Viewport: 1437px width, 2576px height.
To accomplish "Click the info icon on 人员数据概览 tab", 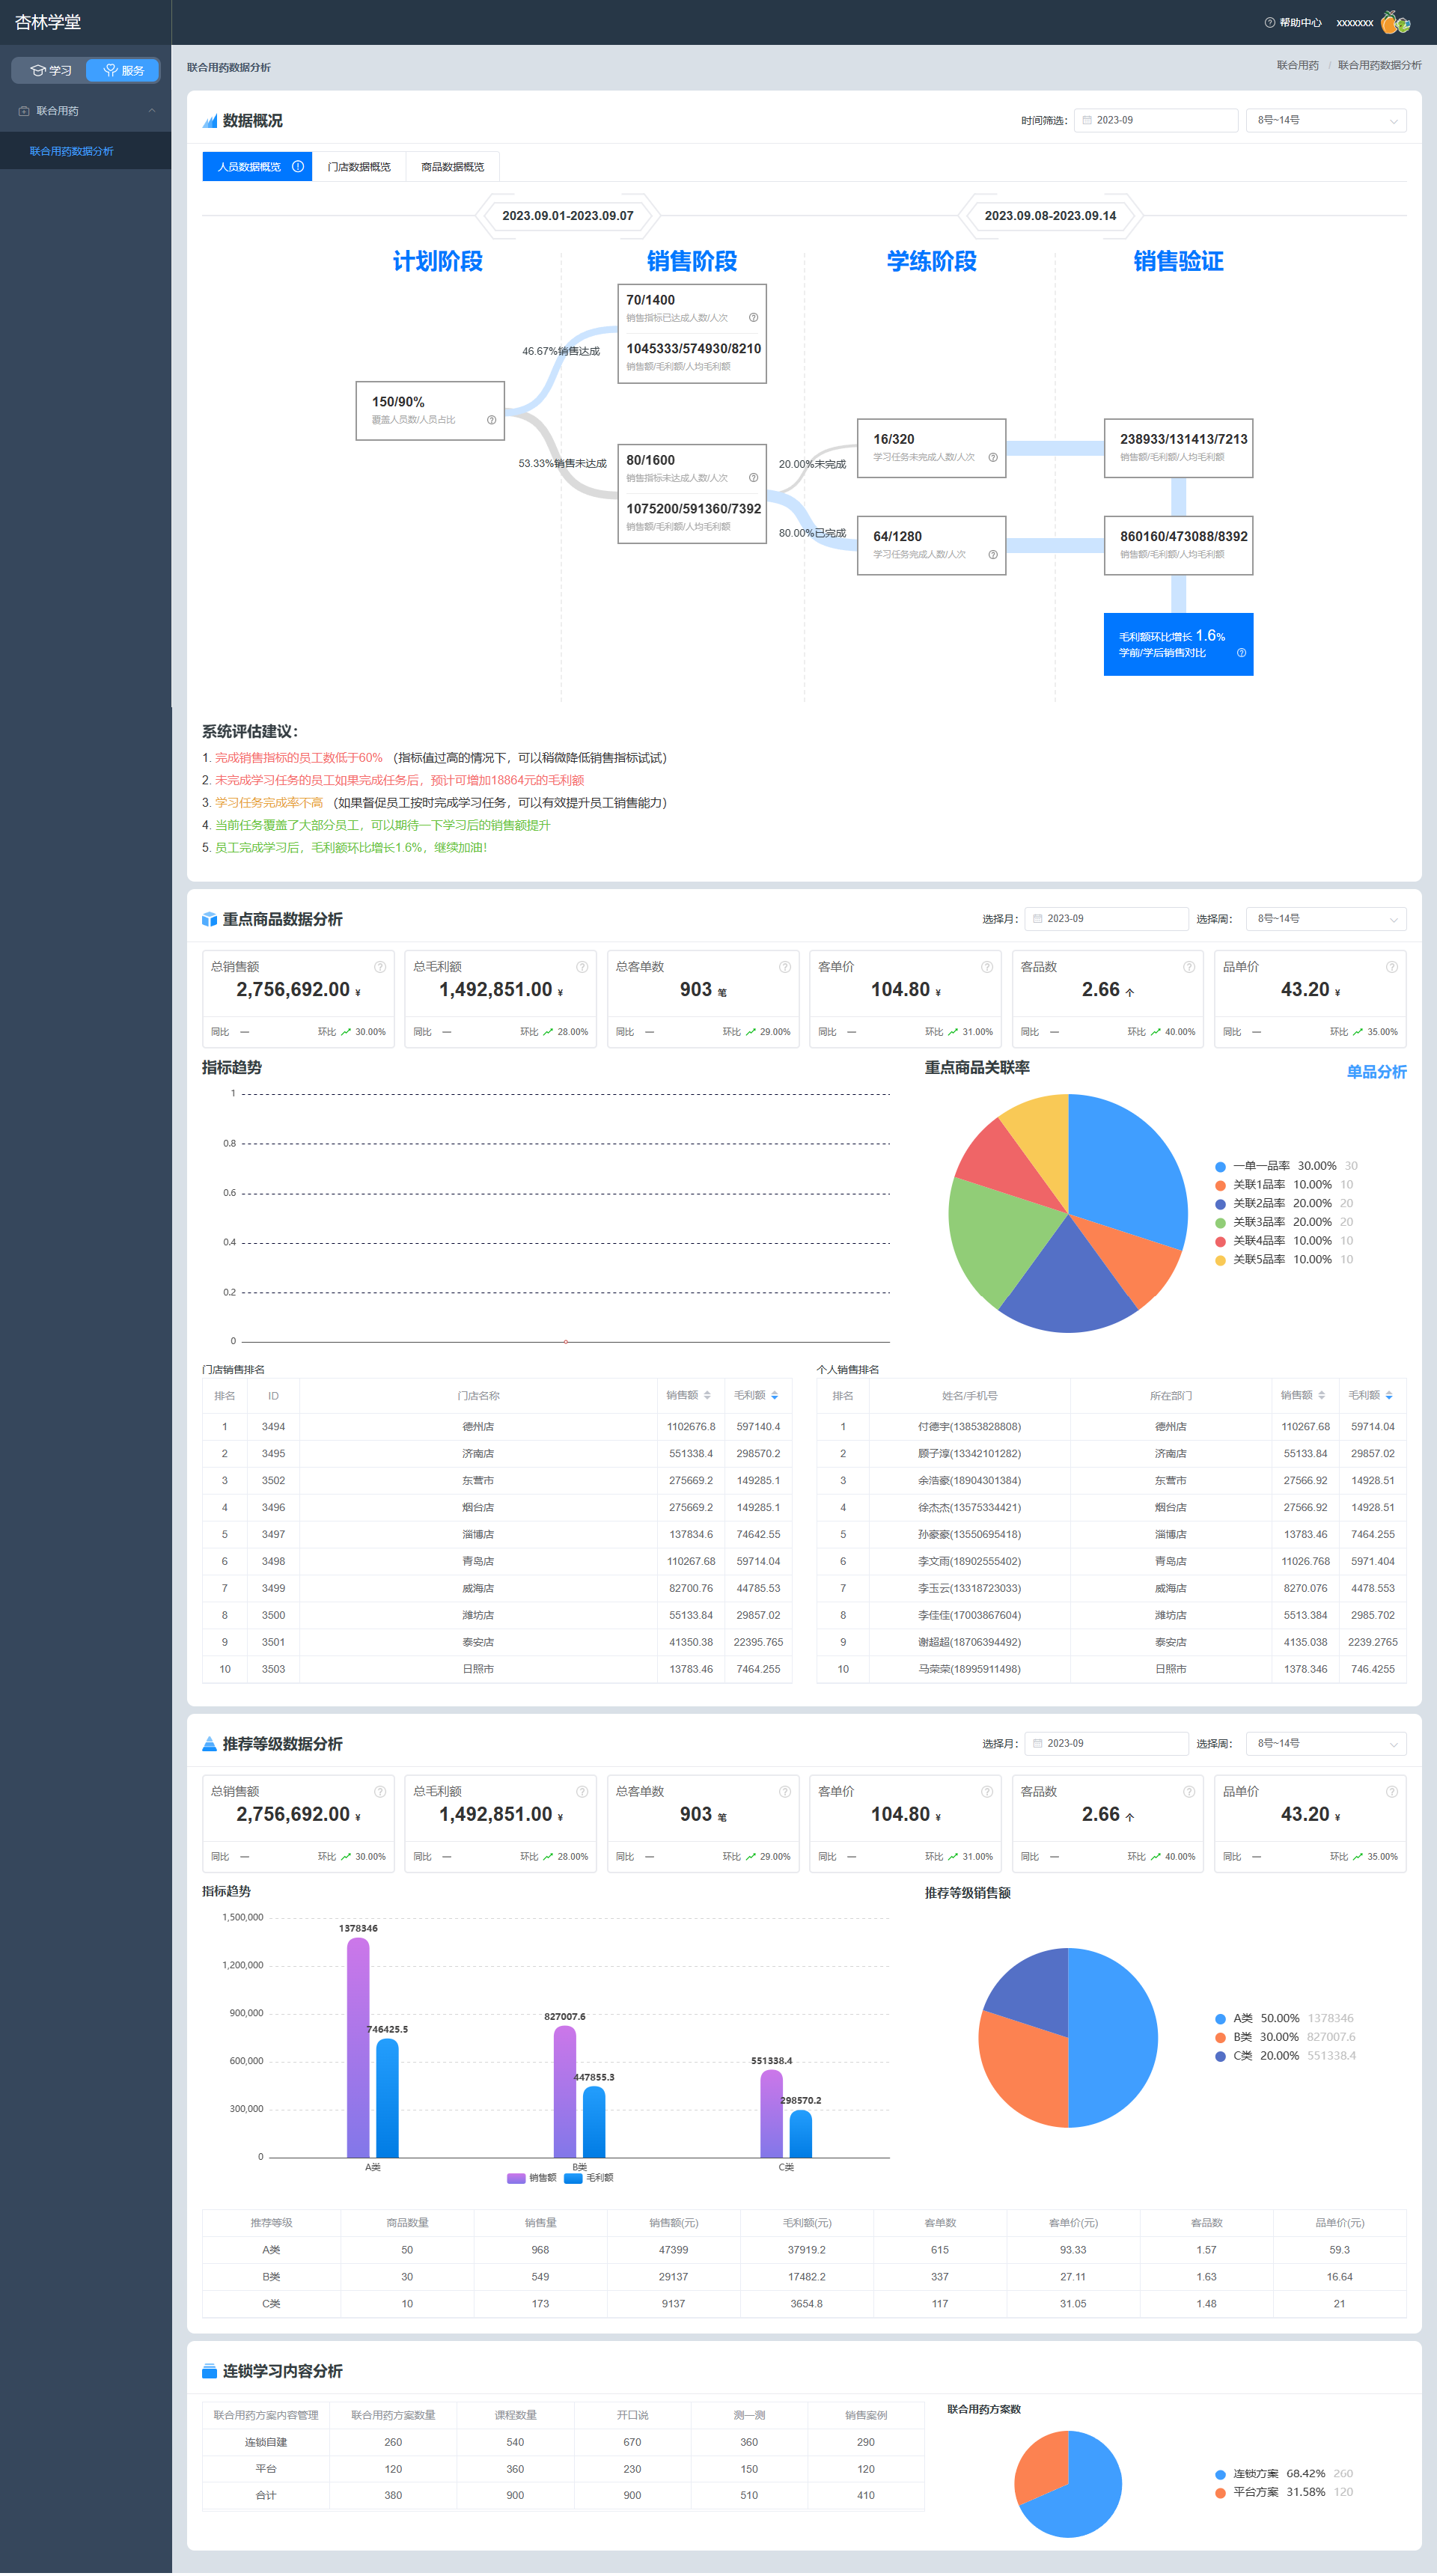I will tap(298, 167).
